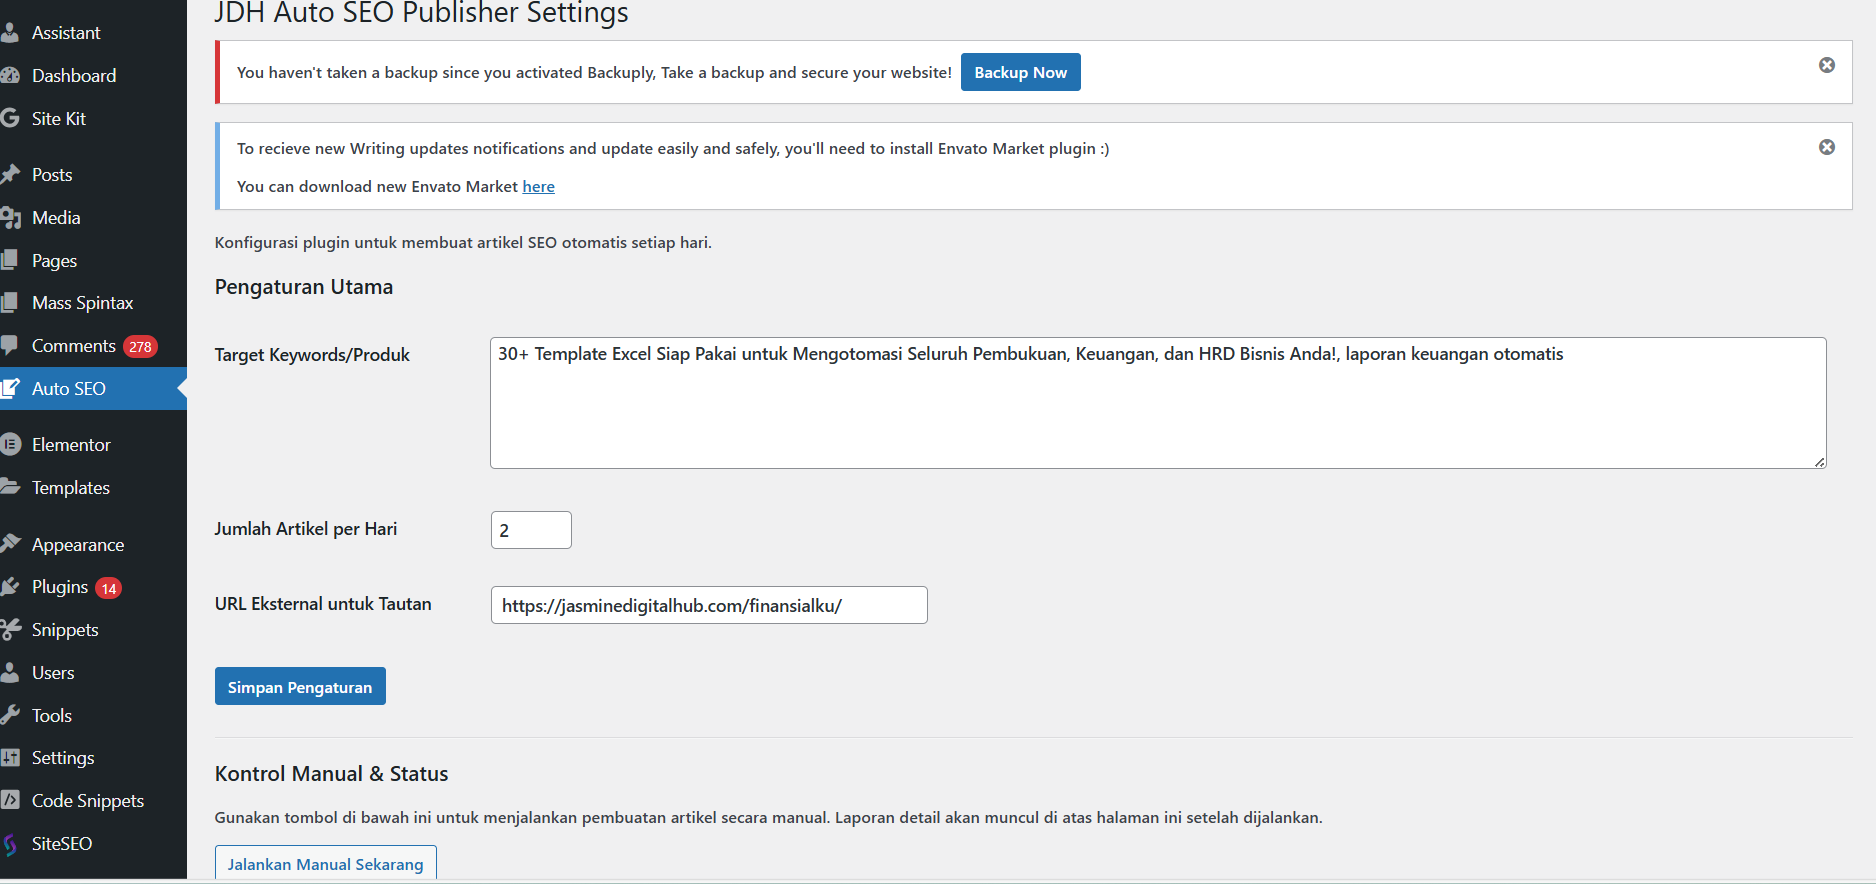Click the Comments 278 count badge
The width and height of the screenshot is (1876, 884).
click(x=140, y=347)
